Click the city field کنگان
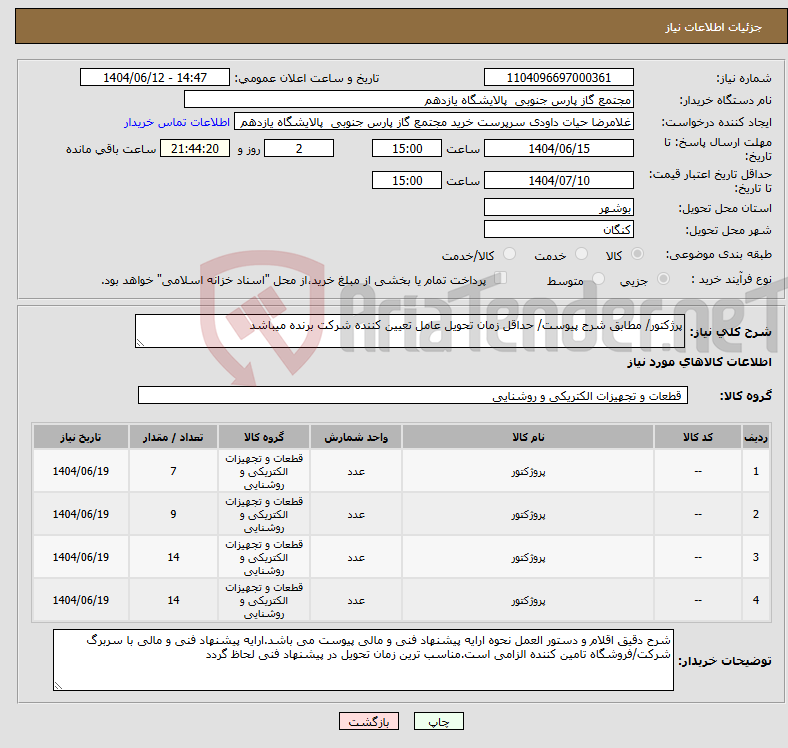 pos(558,229)
